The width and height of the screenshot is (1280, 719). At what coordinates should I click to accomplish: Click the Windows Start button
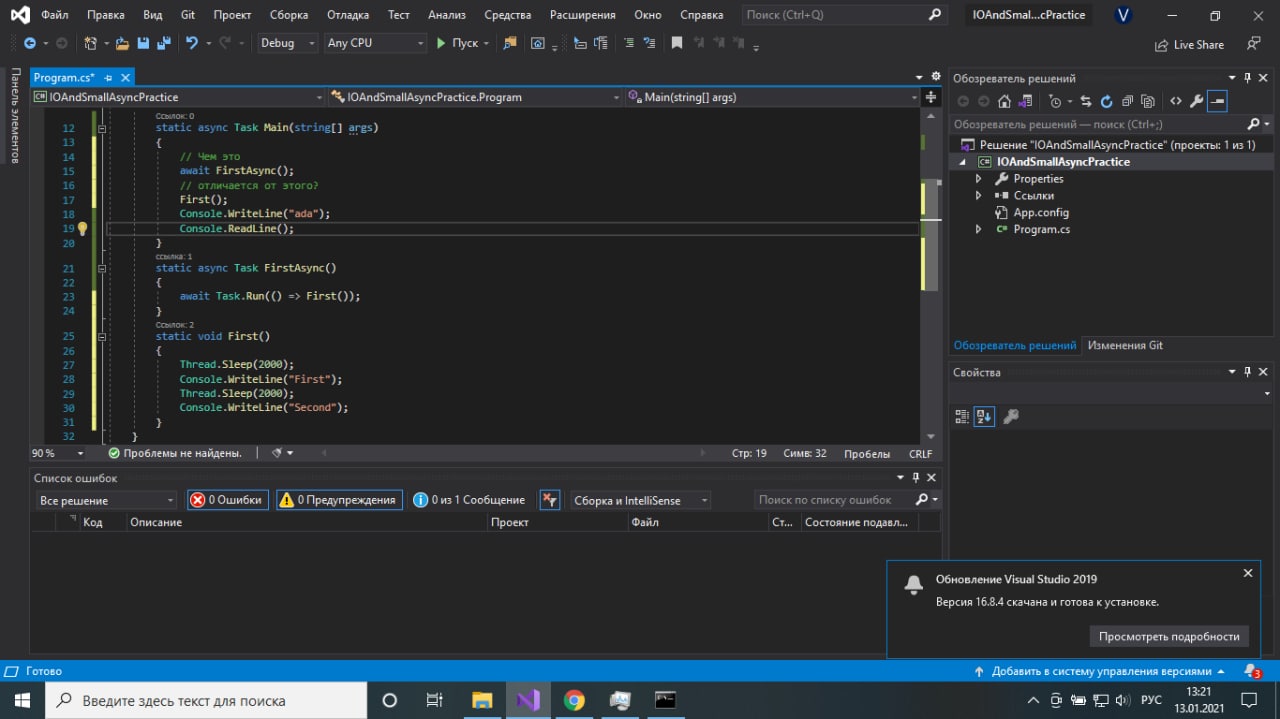[22, 700]
